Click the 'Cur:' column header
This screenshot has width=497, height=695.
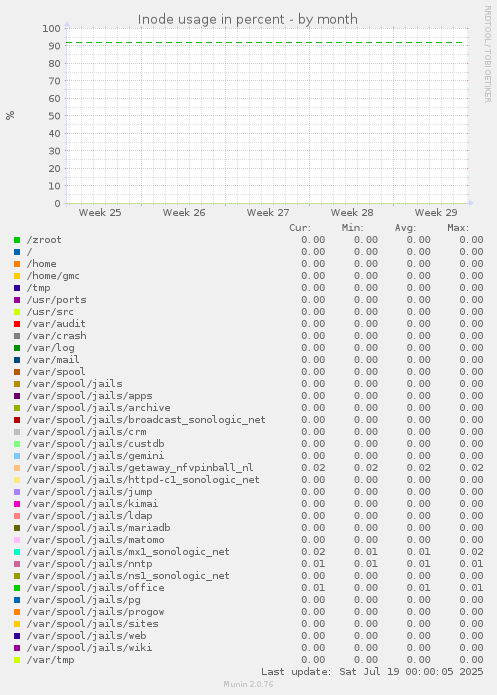click(x=300, y=228)
